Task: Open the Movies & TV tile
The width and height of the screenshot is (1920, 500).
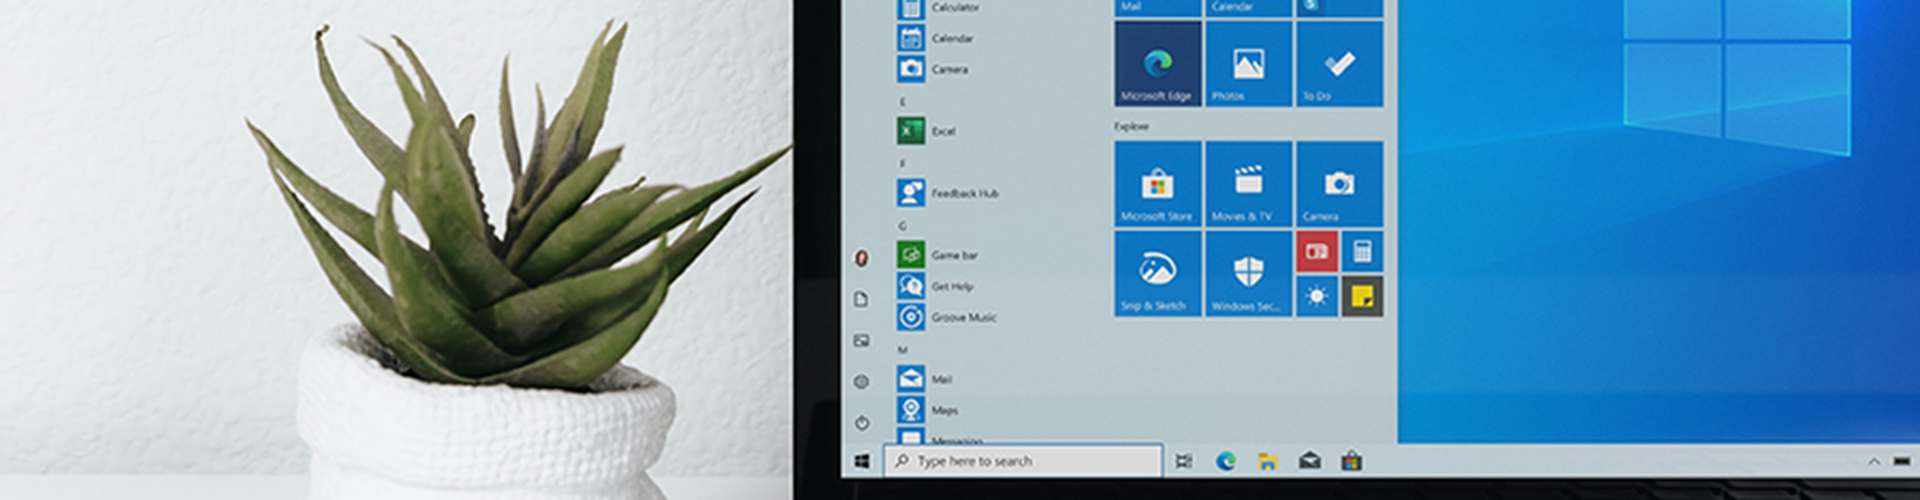Action: (x=1248, y=184)
